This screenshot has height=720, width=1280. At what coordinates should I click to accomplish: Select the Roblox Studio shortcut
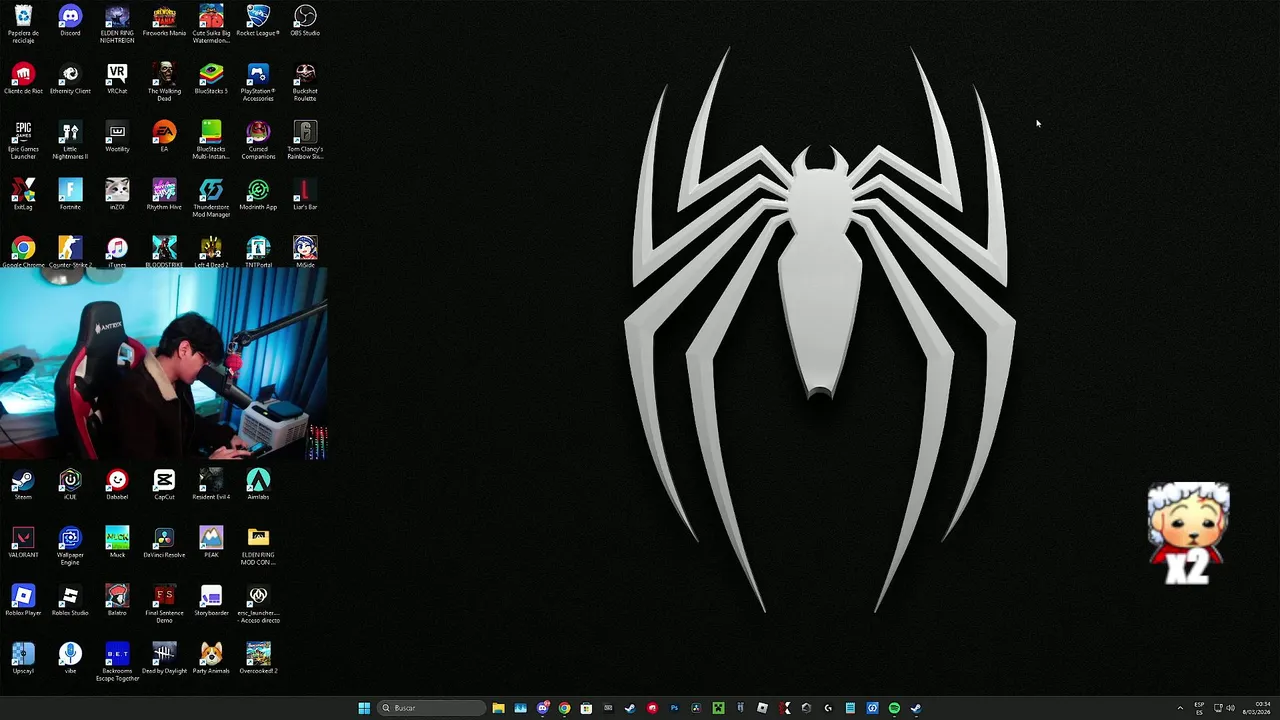(70, 601)
